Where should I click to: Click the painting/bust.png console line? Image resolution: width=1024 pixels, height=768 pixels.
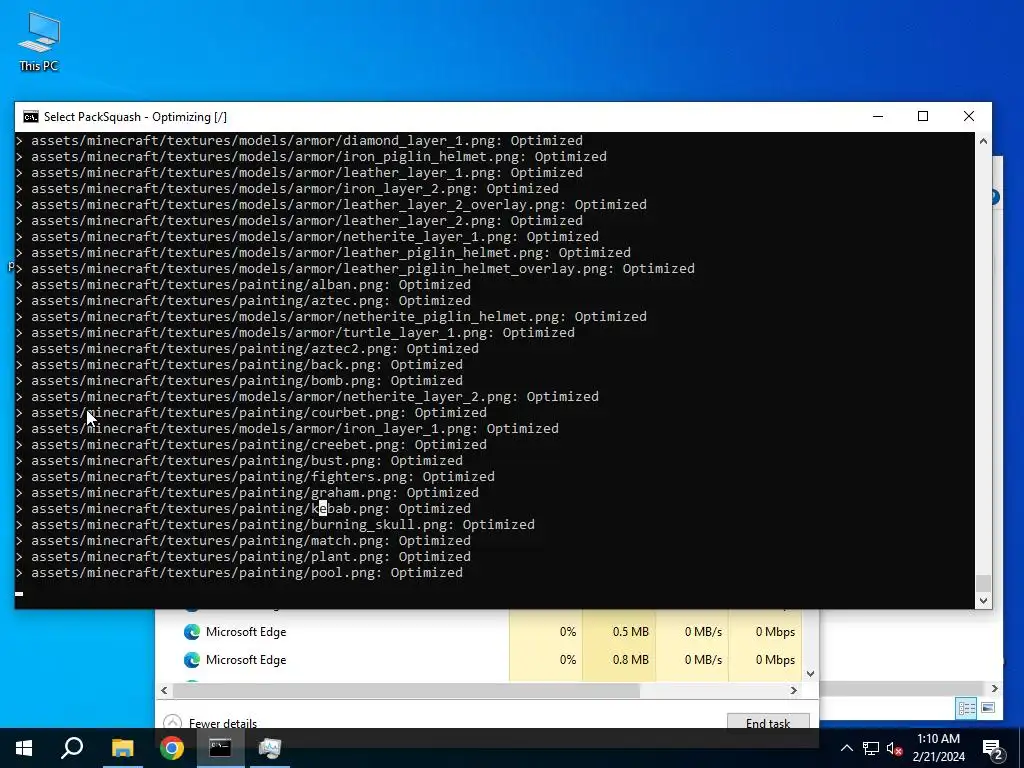click(x=240, y=460)
